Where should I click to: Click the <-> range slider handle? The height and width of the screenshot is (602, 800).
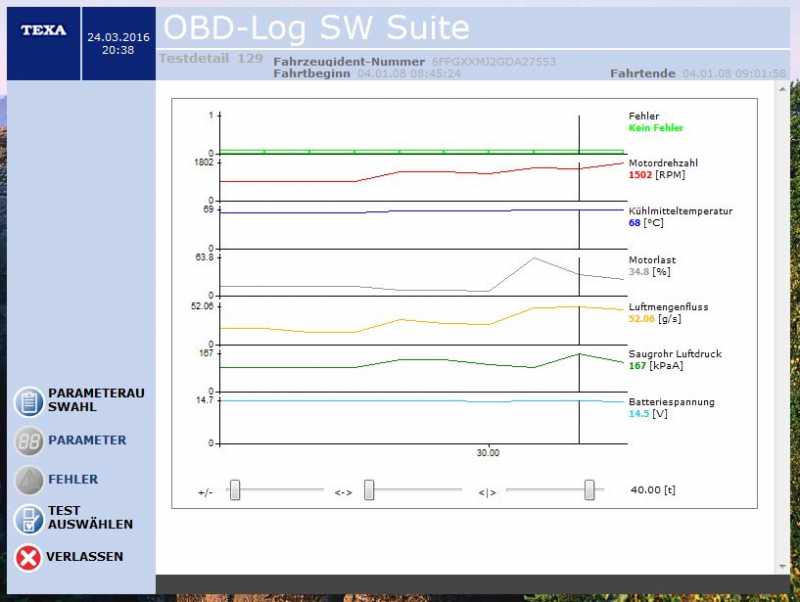click(x=369, y=490)
